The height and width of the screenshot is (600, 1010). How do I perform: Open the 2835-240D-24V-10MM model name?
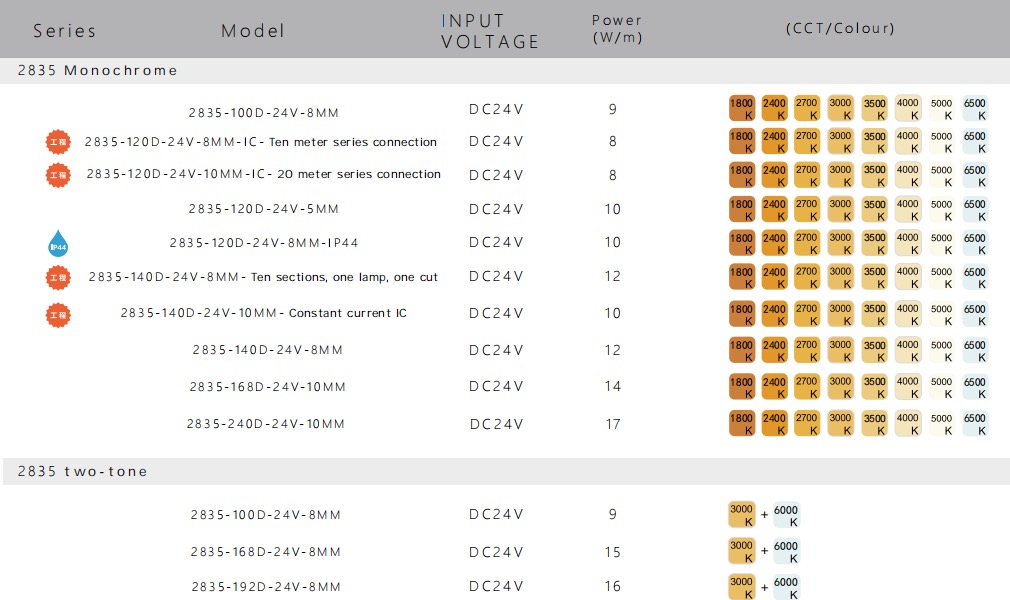point(266,424)
